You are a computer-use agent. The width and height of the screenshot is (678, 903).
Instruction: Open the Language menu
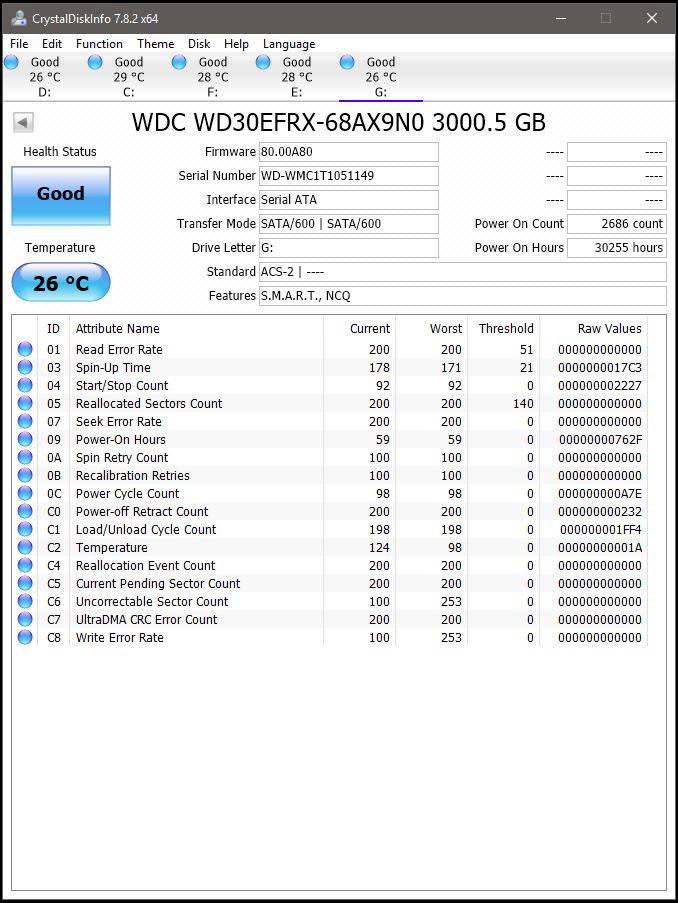point(289,44)
